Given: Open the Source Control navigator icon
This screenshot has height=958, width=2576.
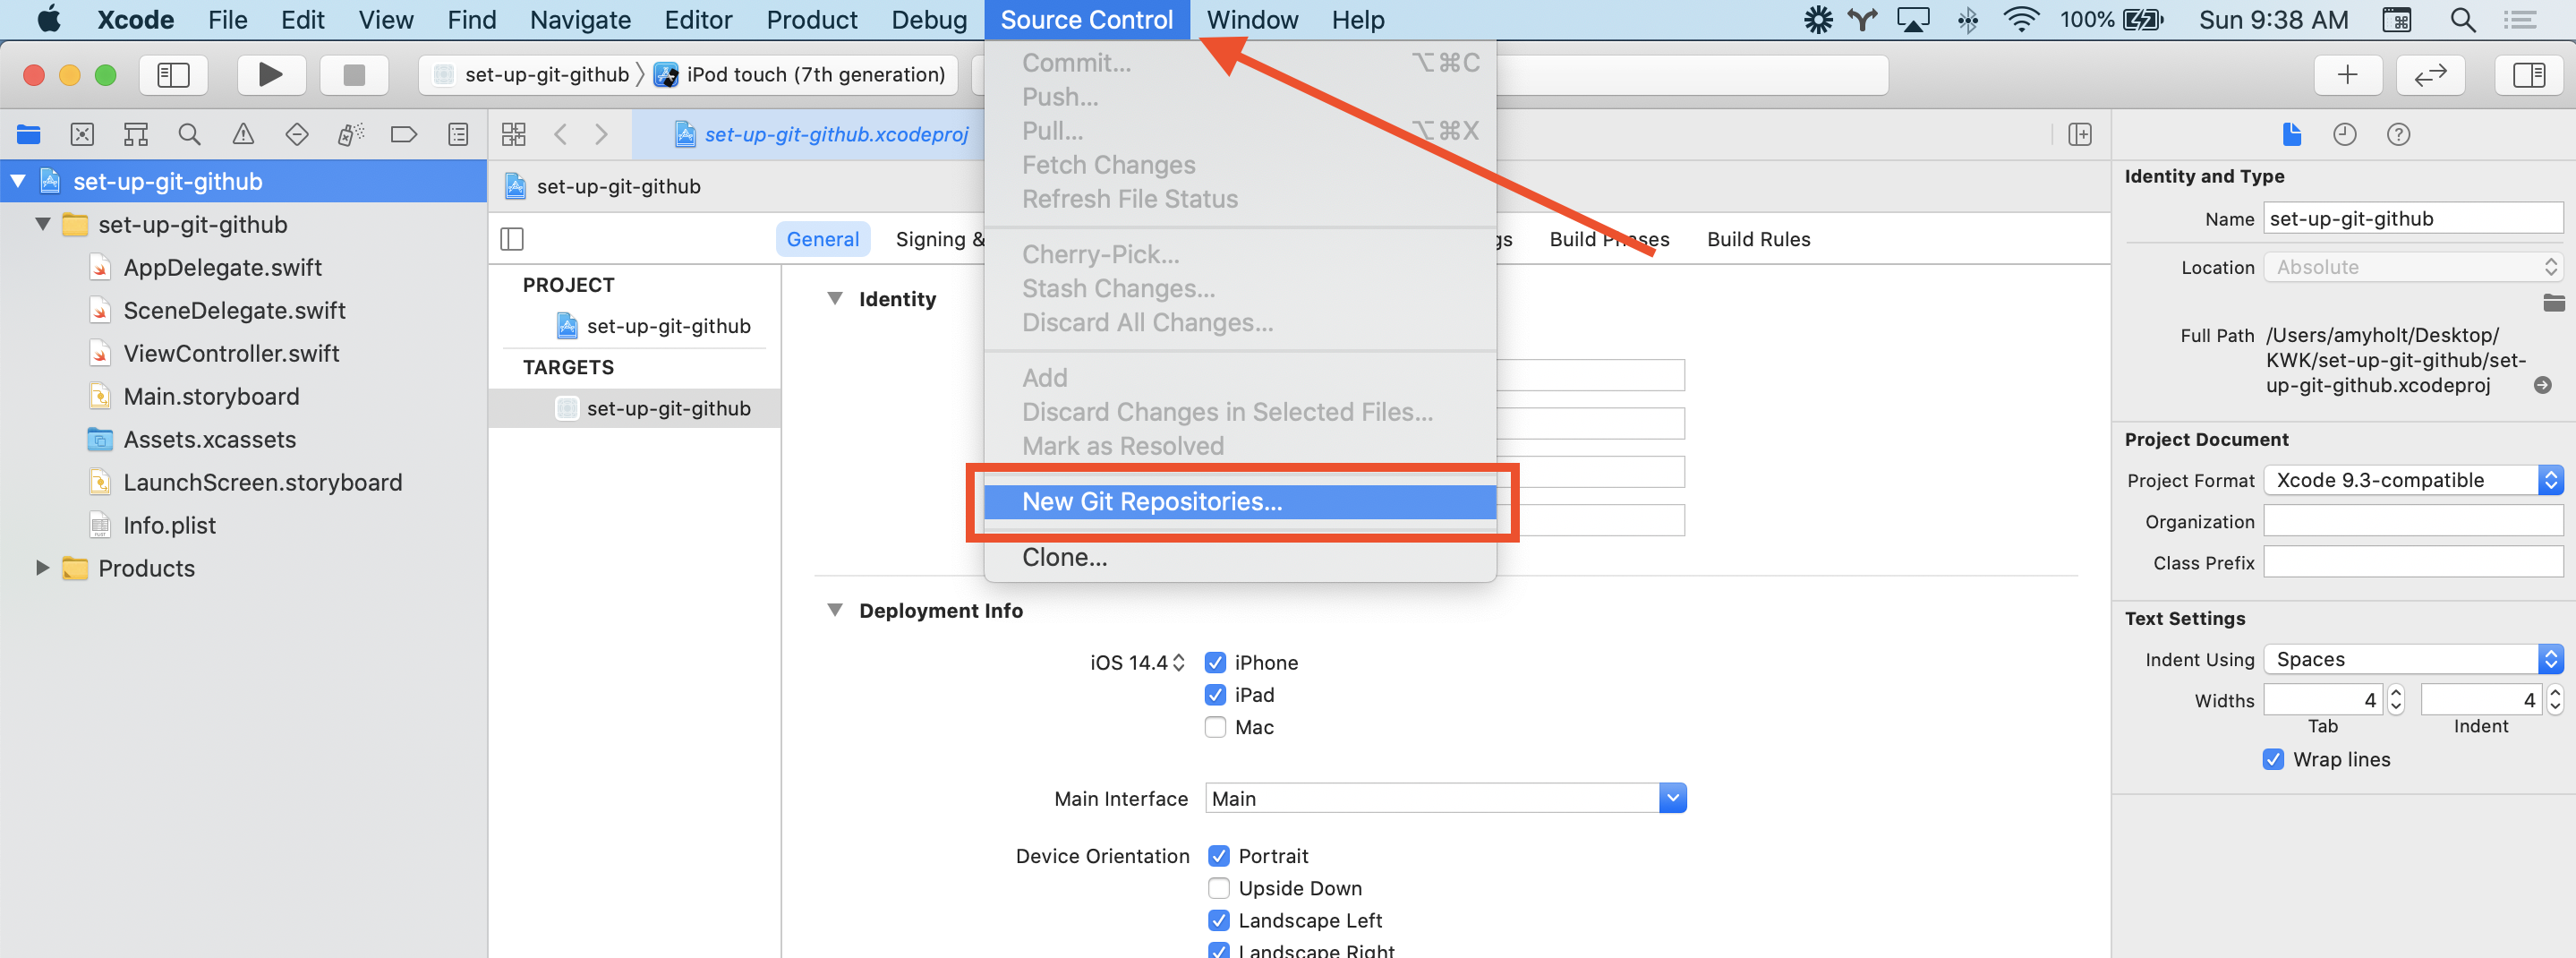Looking at the screenshot, I should coord(82,134).
